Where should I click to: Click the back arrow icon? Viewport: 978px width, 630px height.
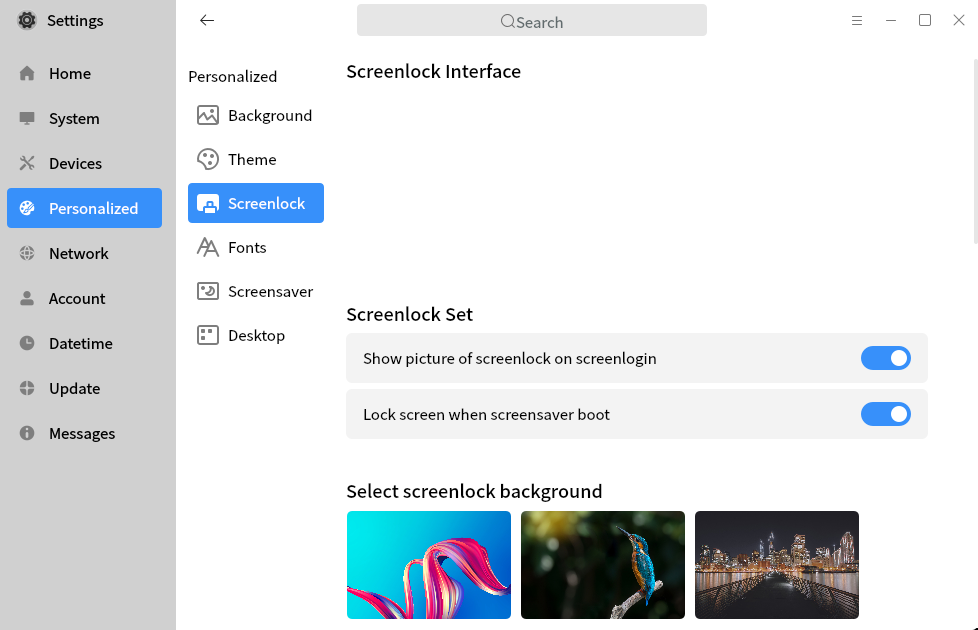207,20
